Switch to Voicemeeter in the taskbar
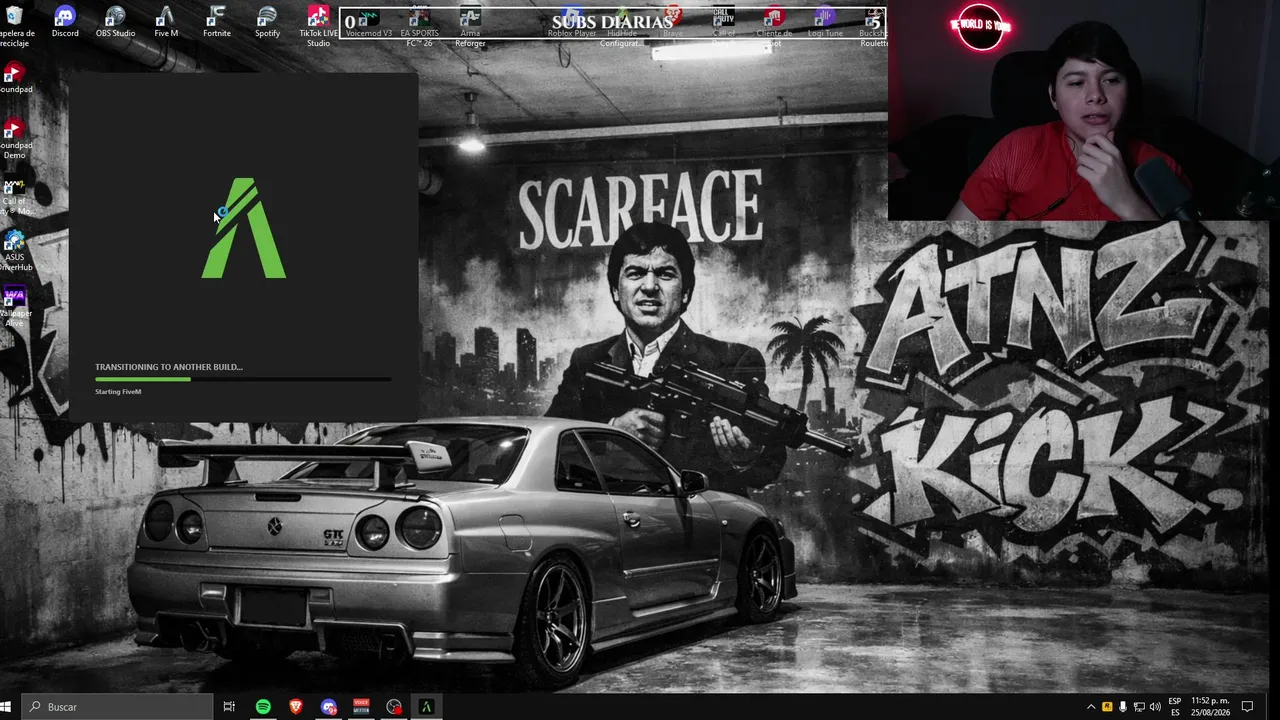 (361, 707)
